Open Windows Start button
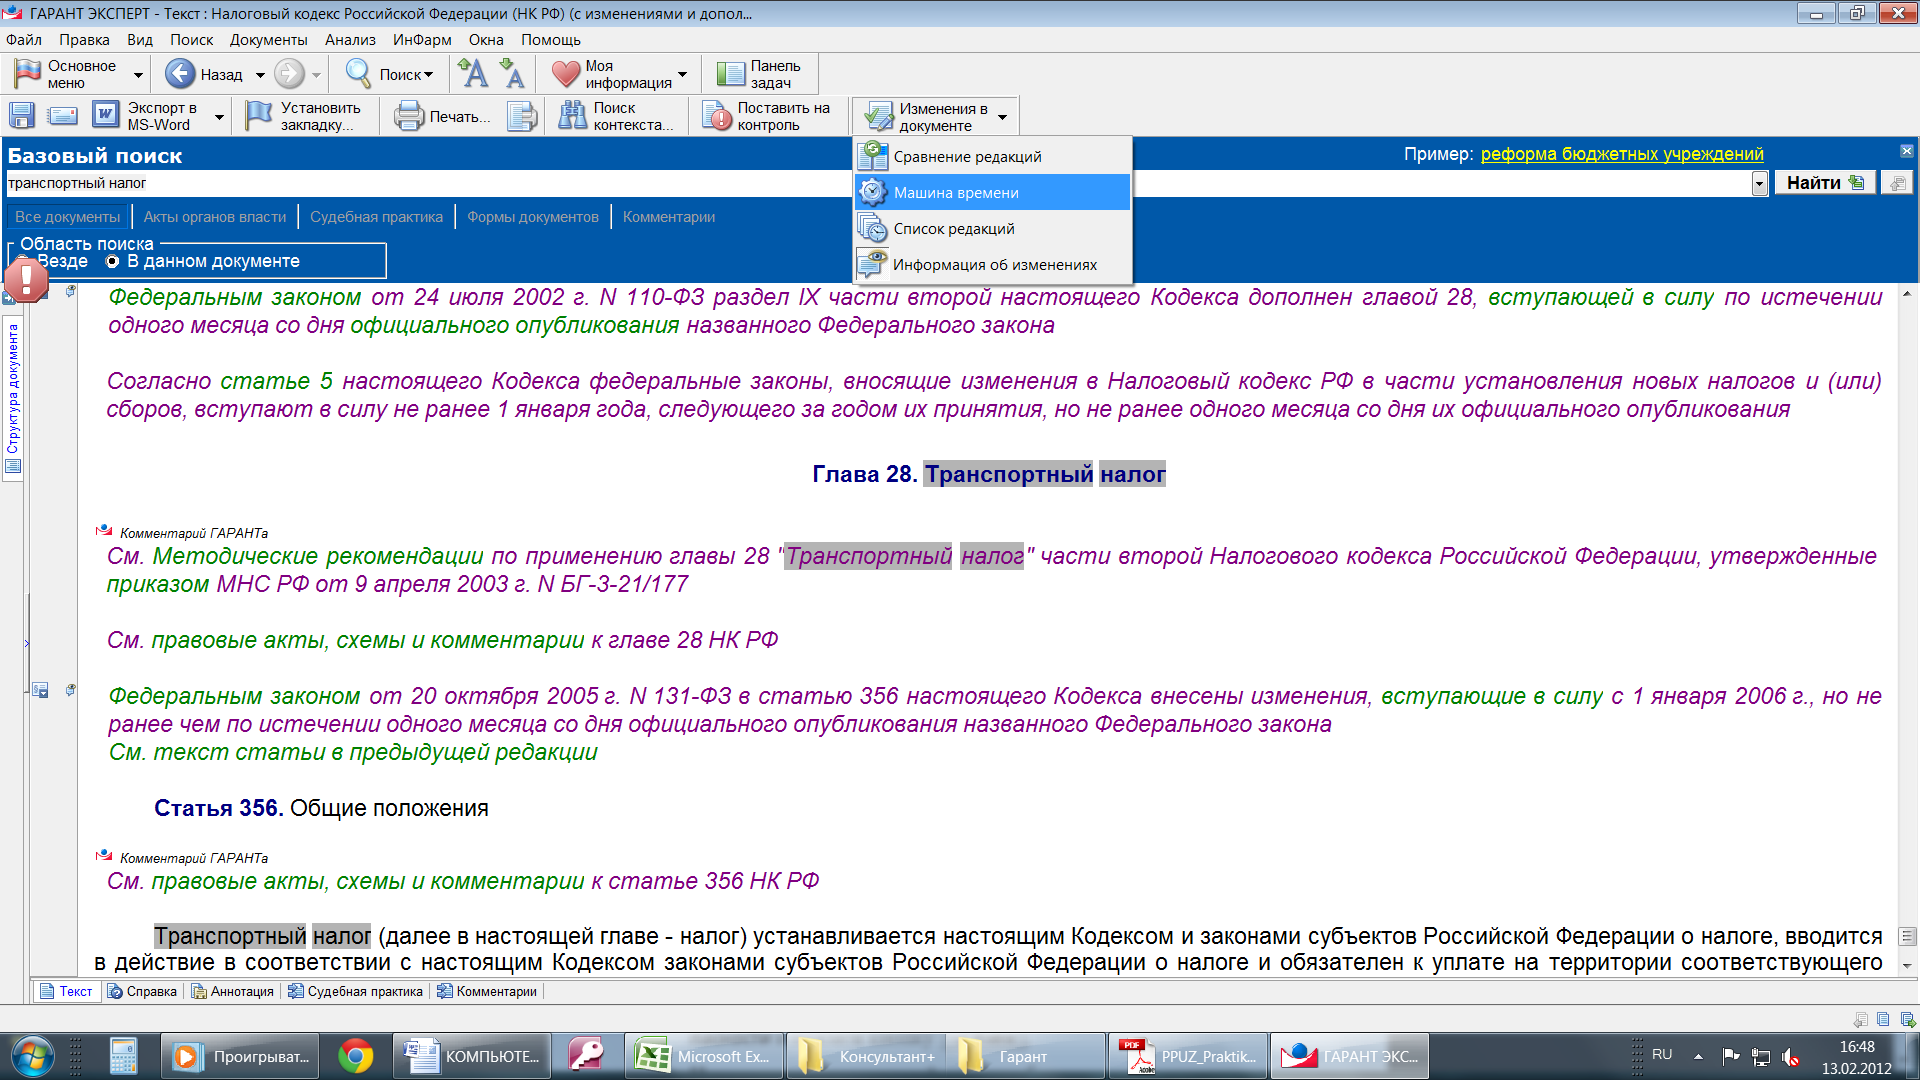Screen dimensions: 1920x1080 point(31,1056)
